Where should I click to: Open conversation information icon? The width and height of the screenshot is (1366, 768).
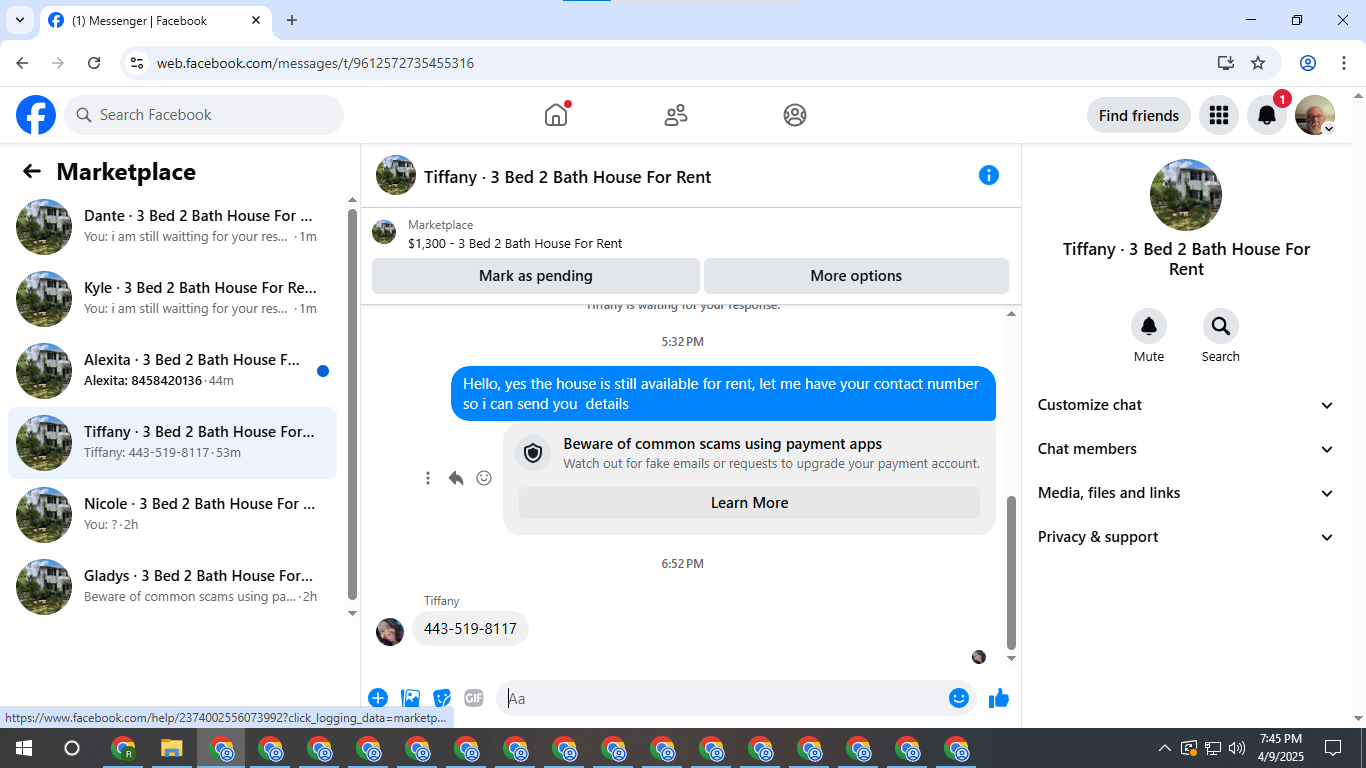989,175
